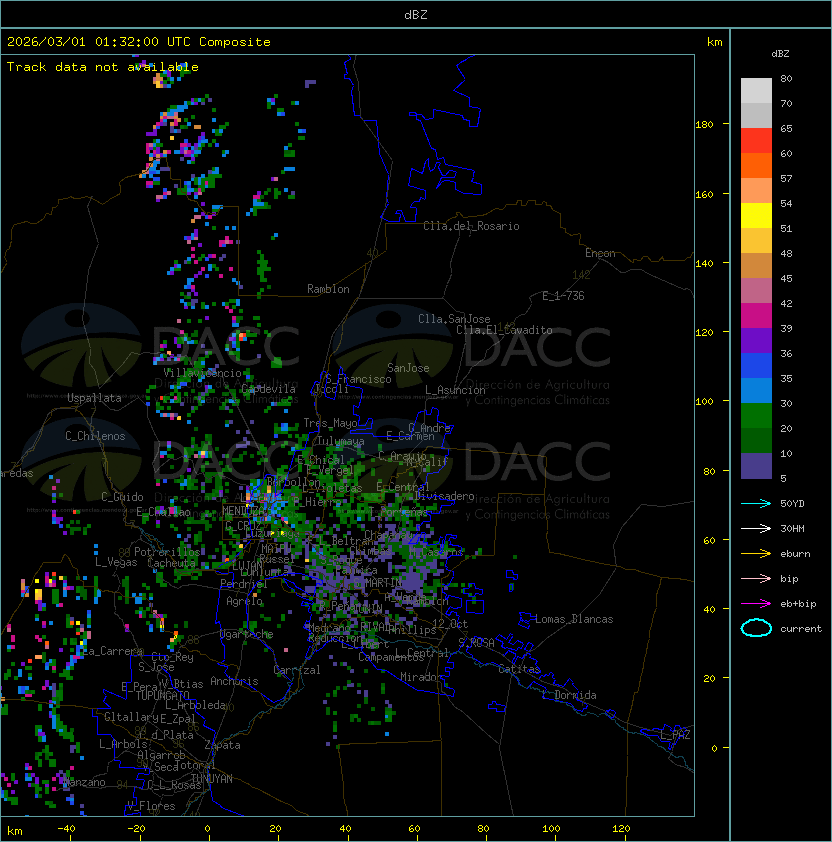Select the light gray 70–80 dBZ swatch
The image size is (832, 842).
756,91
